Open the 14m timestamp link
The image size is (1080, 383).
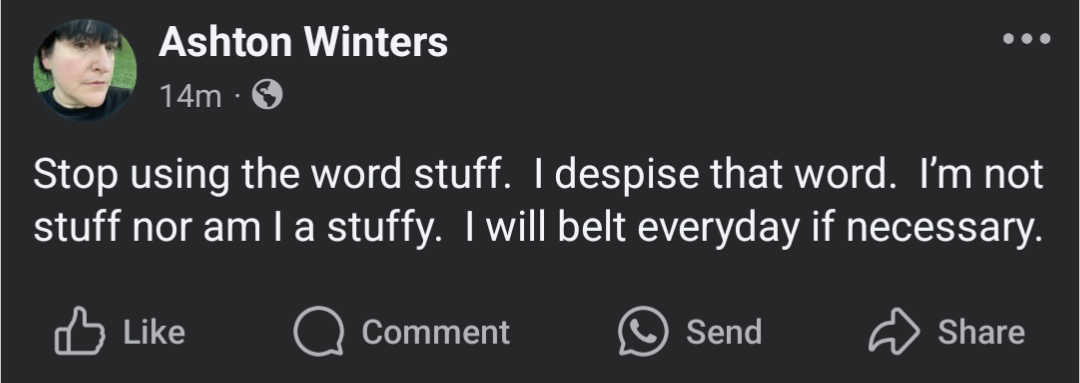point(191,96)
